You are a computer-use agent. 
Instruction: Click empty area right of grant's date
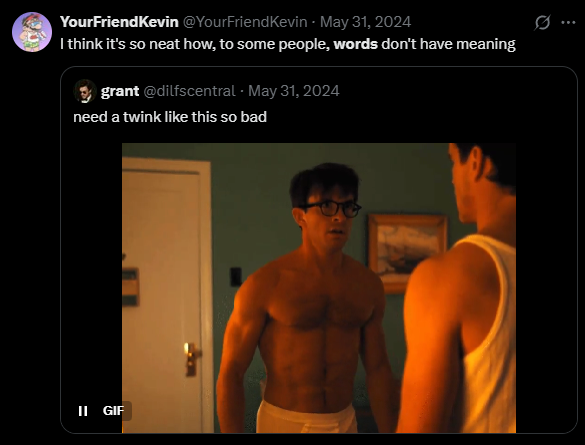coord(455,91)
